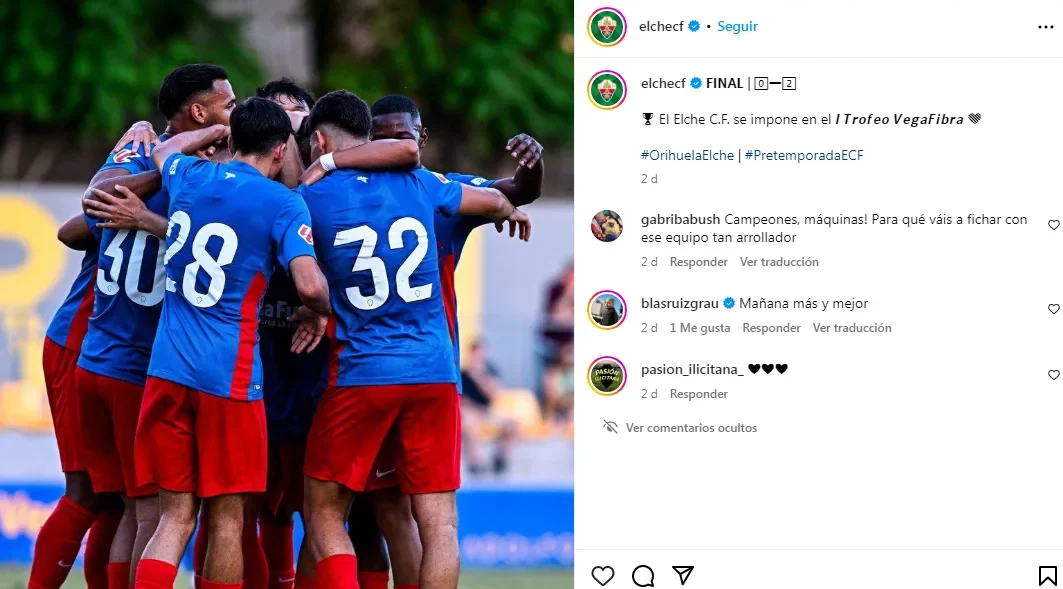The width and height of the screenshot is (1063, 589).
Task: Open blasruizgrau username link
Action: click(x=679, y=304)
